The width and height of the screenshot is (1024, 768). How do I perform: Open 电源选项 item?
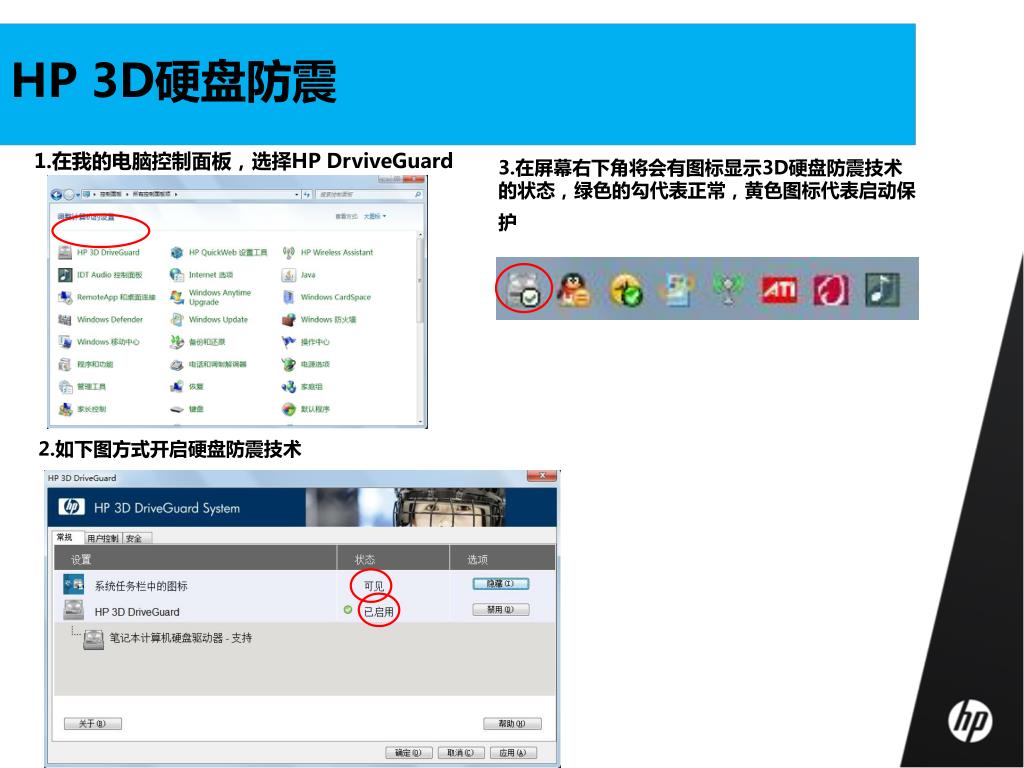click(x=306, y=364)
